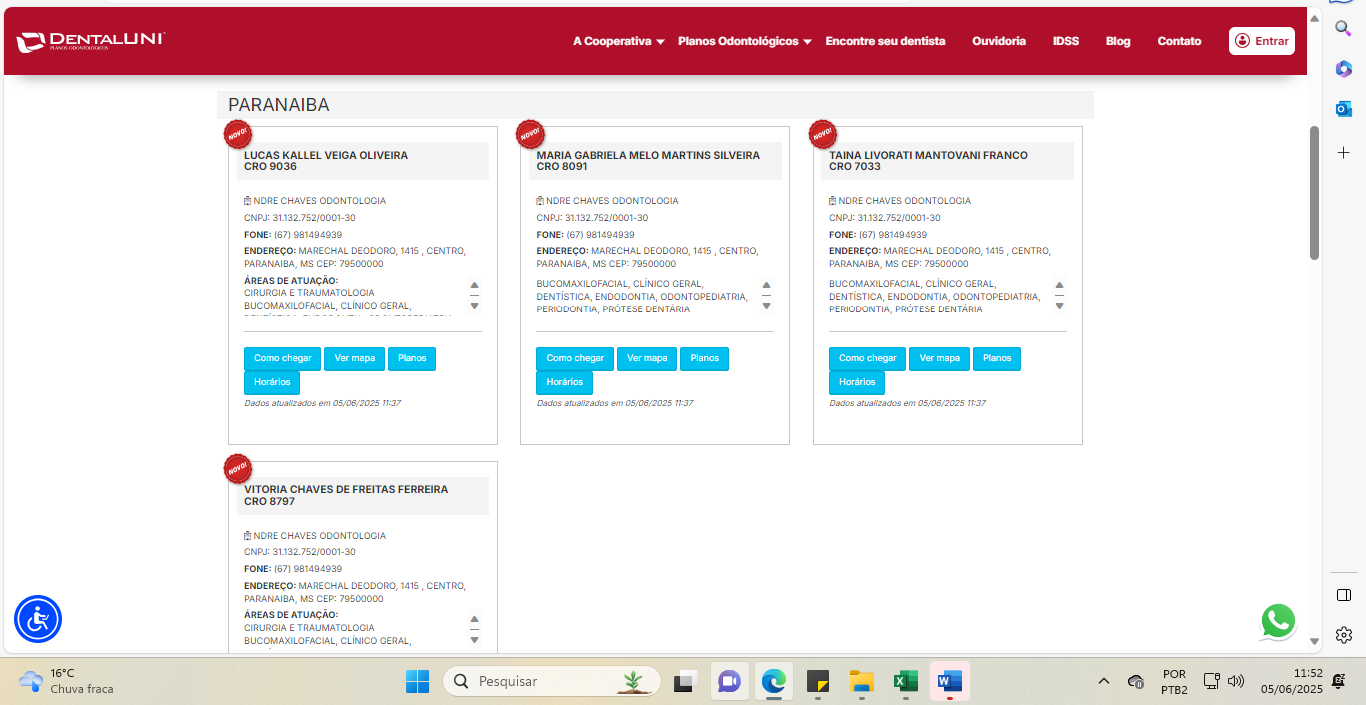Open the accessibility wheelchair icon
Image resolution: width=1366 pixels, height=705 pixels.
point(38,619)
